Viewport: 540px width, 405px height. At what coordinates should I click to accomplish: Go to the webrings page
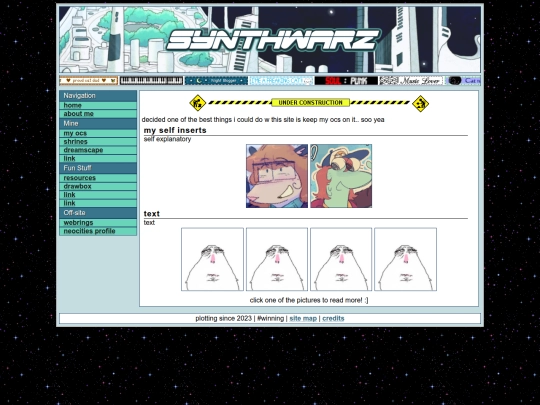click(98, 223)
